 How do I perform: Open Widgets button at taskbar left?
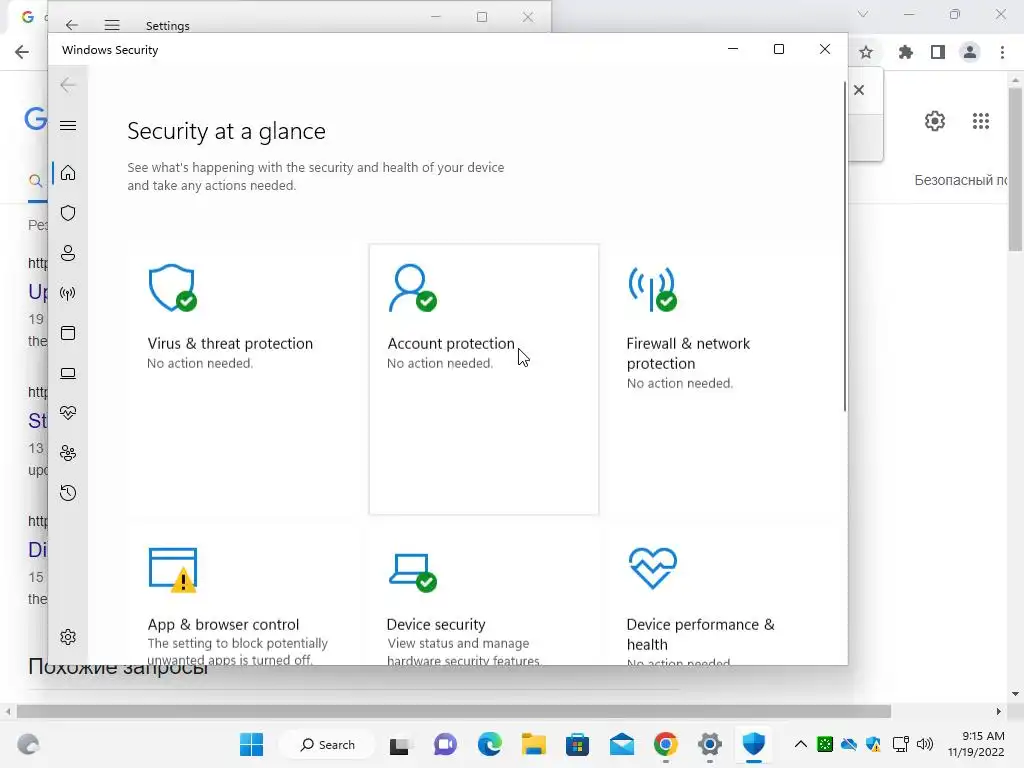tap(27, 744)
